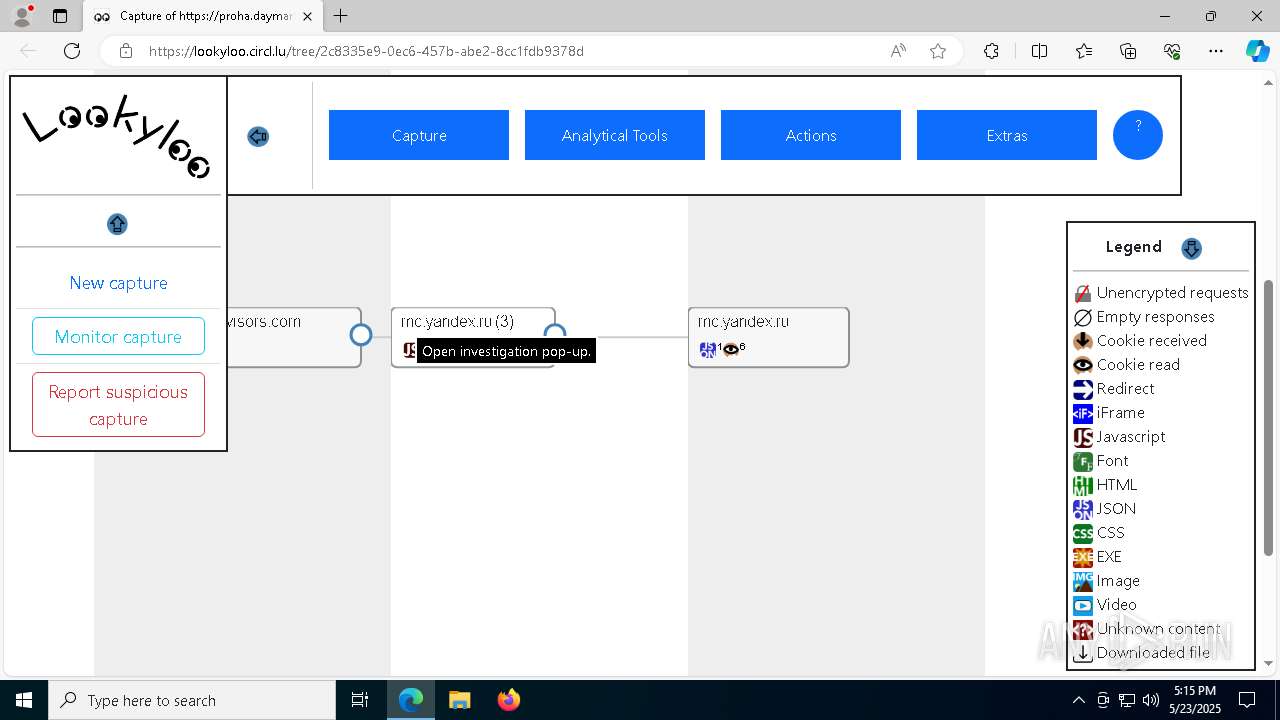The height and width of the screenshot is (720, 1280).
Task: Click JavaScript icon in mc.yandex.ru (3) node
Action: [x=410, y=349]
